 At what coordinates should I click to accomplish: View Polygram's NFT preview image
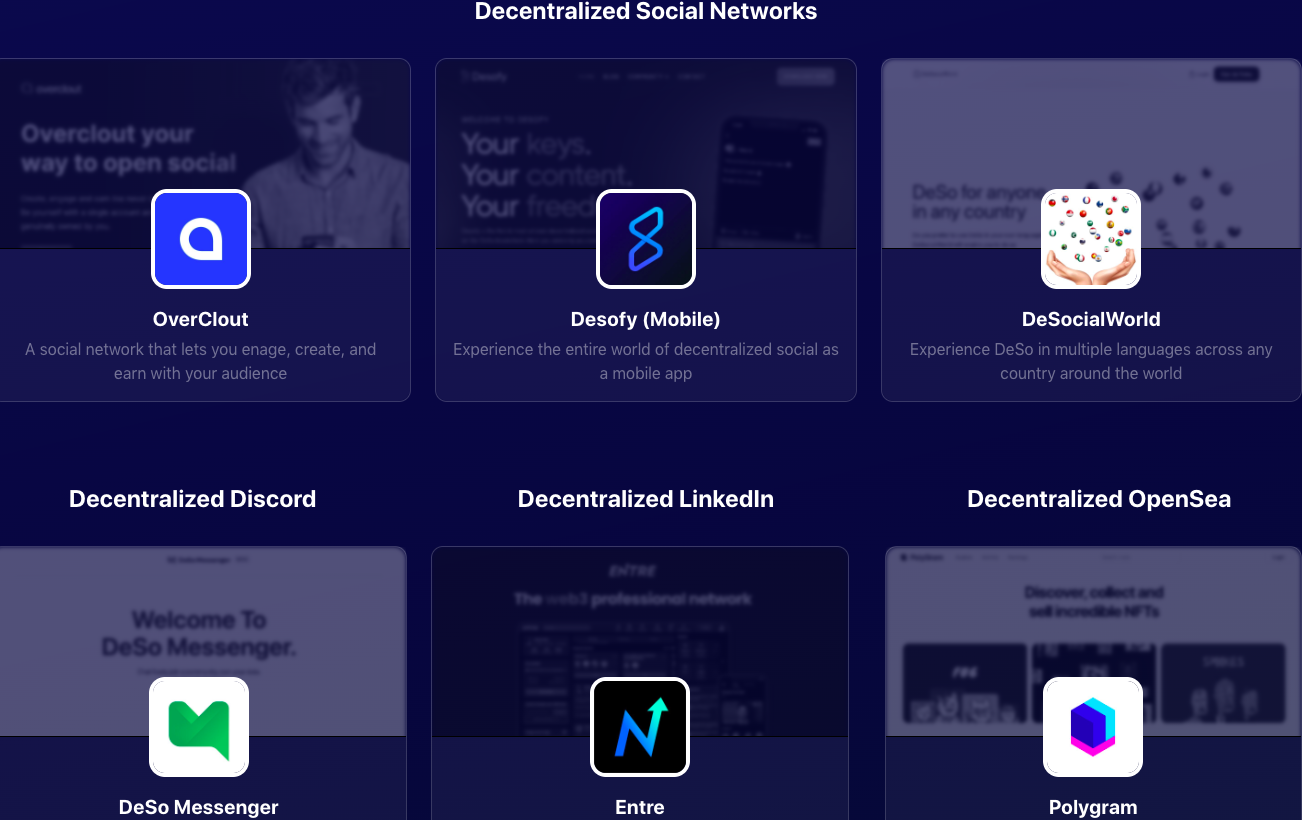pos(1094,641)
